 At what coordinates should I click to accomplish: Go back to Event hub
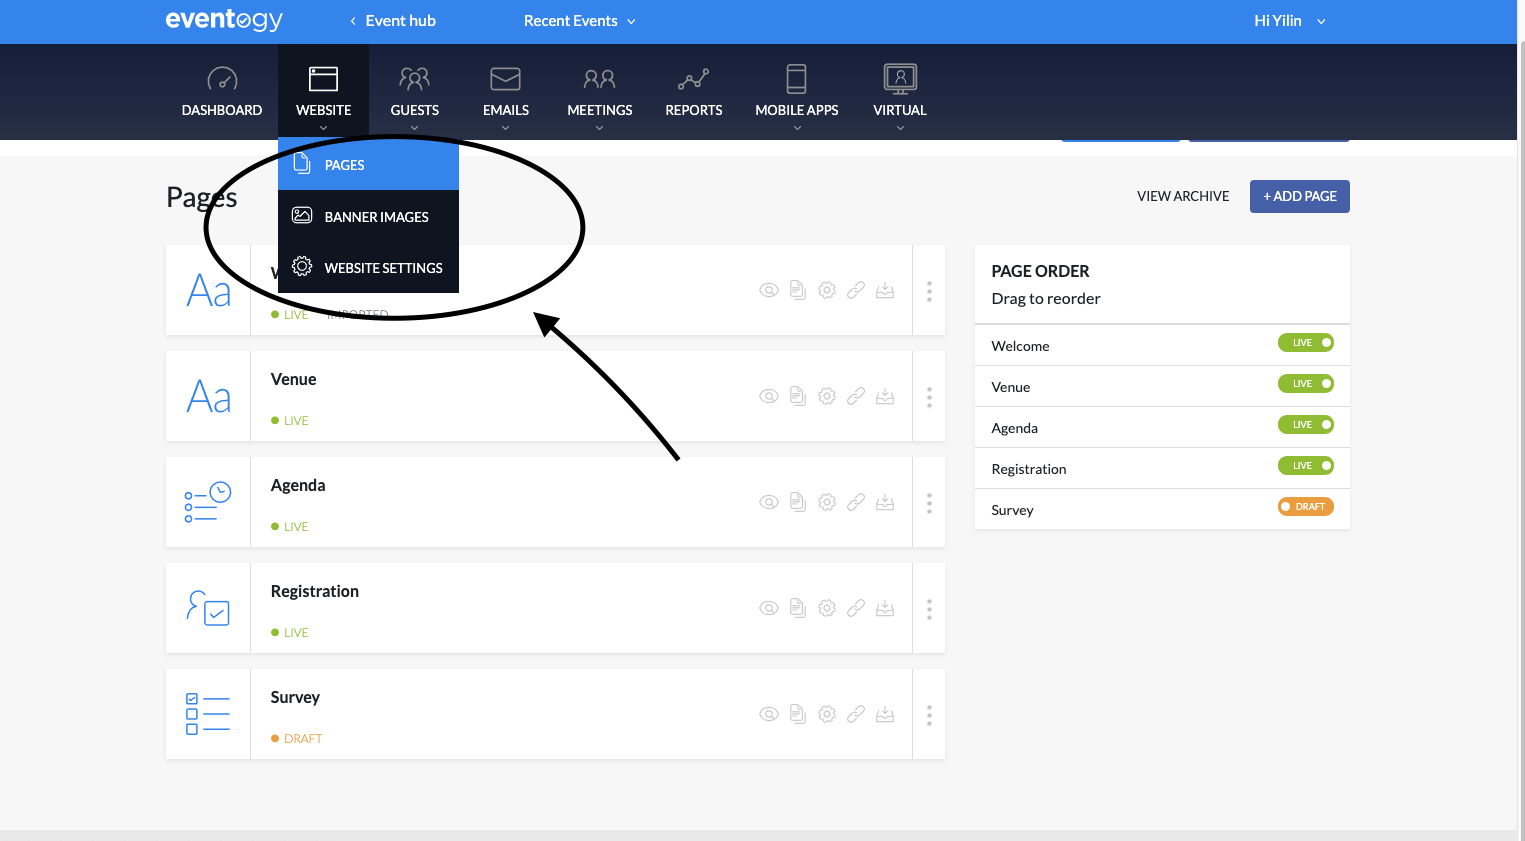click(392, 21)
